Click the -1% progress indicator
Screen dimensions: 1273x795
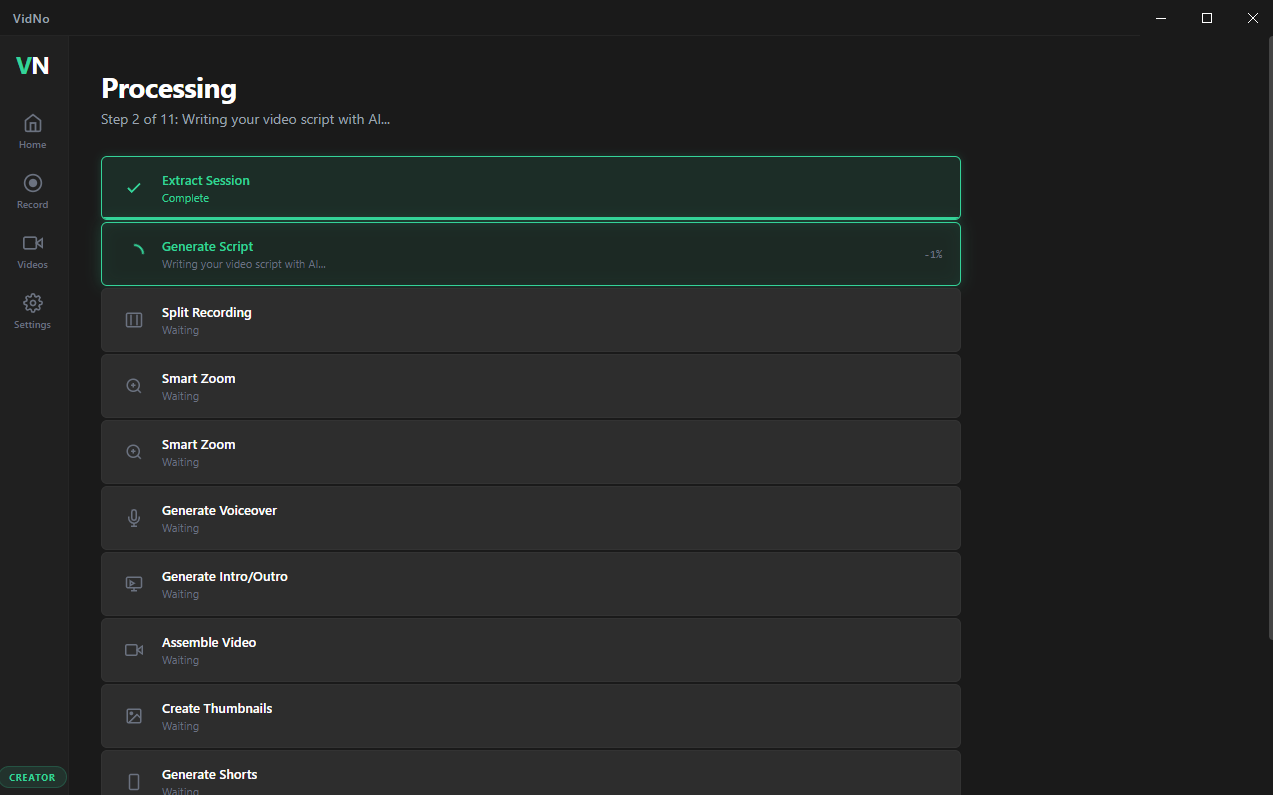(x=932, y=255)
